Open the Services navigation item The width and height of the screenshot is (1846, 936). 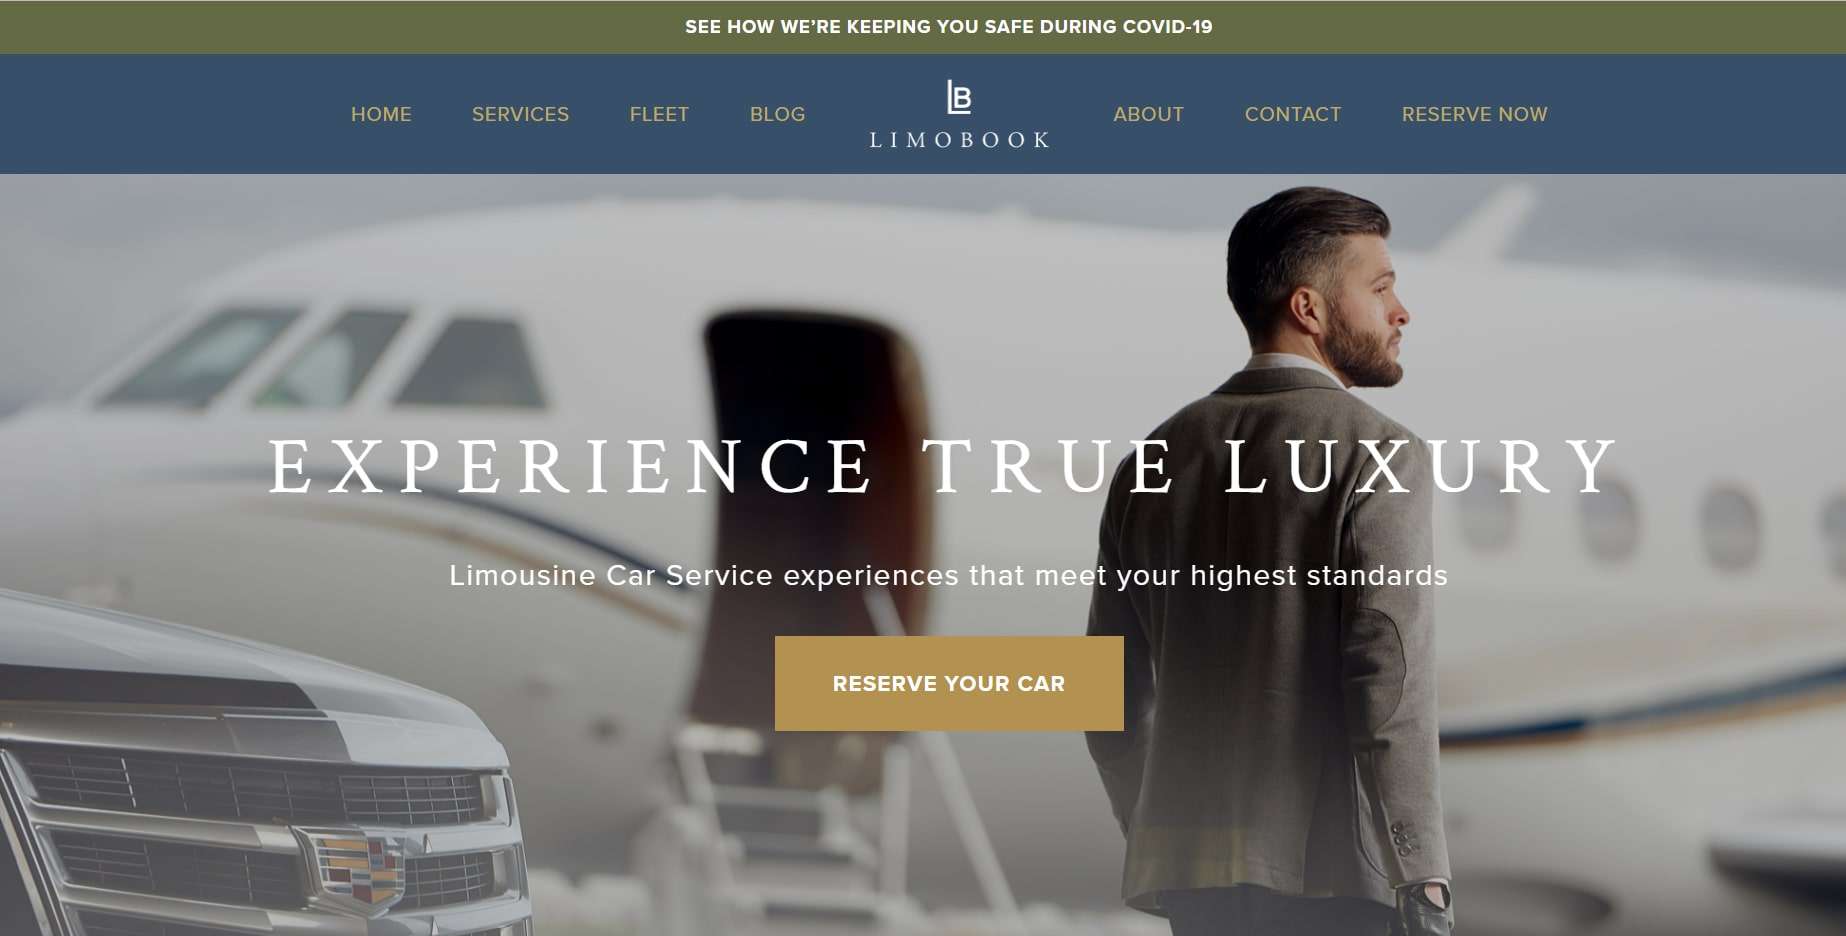tap(520, 114)
